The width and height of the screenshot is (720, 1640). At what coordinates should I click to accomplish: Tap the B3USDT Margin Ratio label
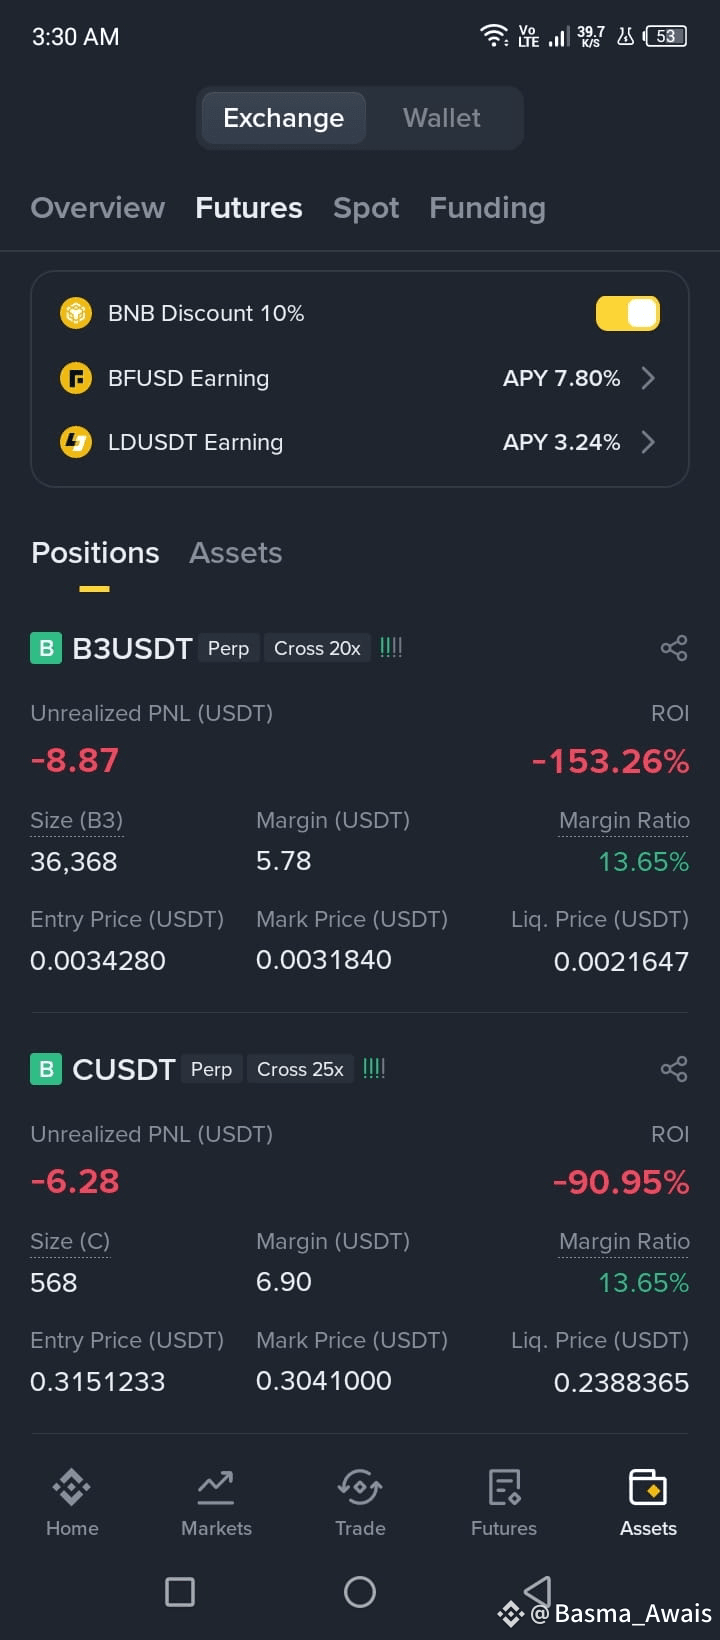click(624, 821)
